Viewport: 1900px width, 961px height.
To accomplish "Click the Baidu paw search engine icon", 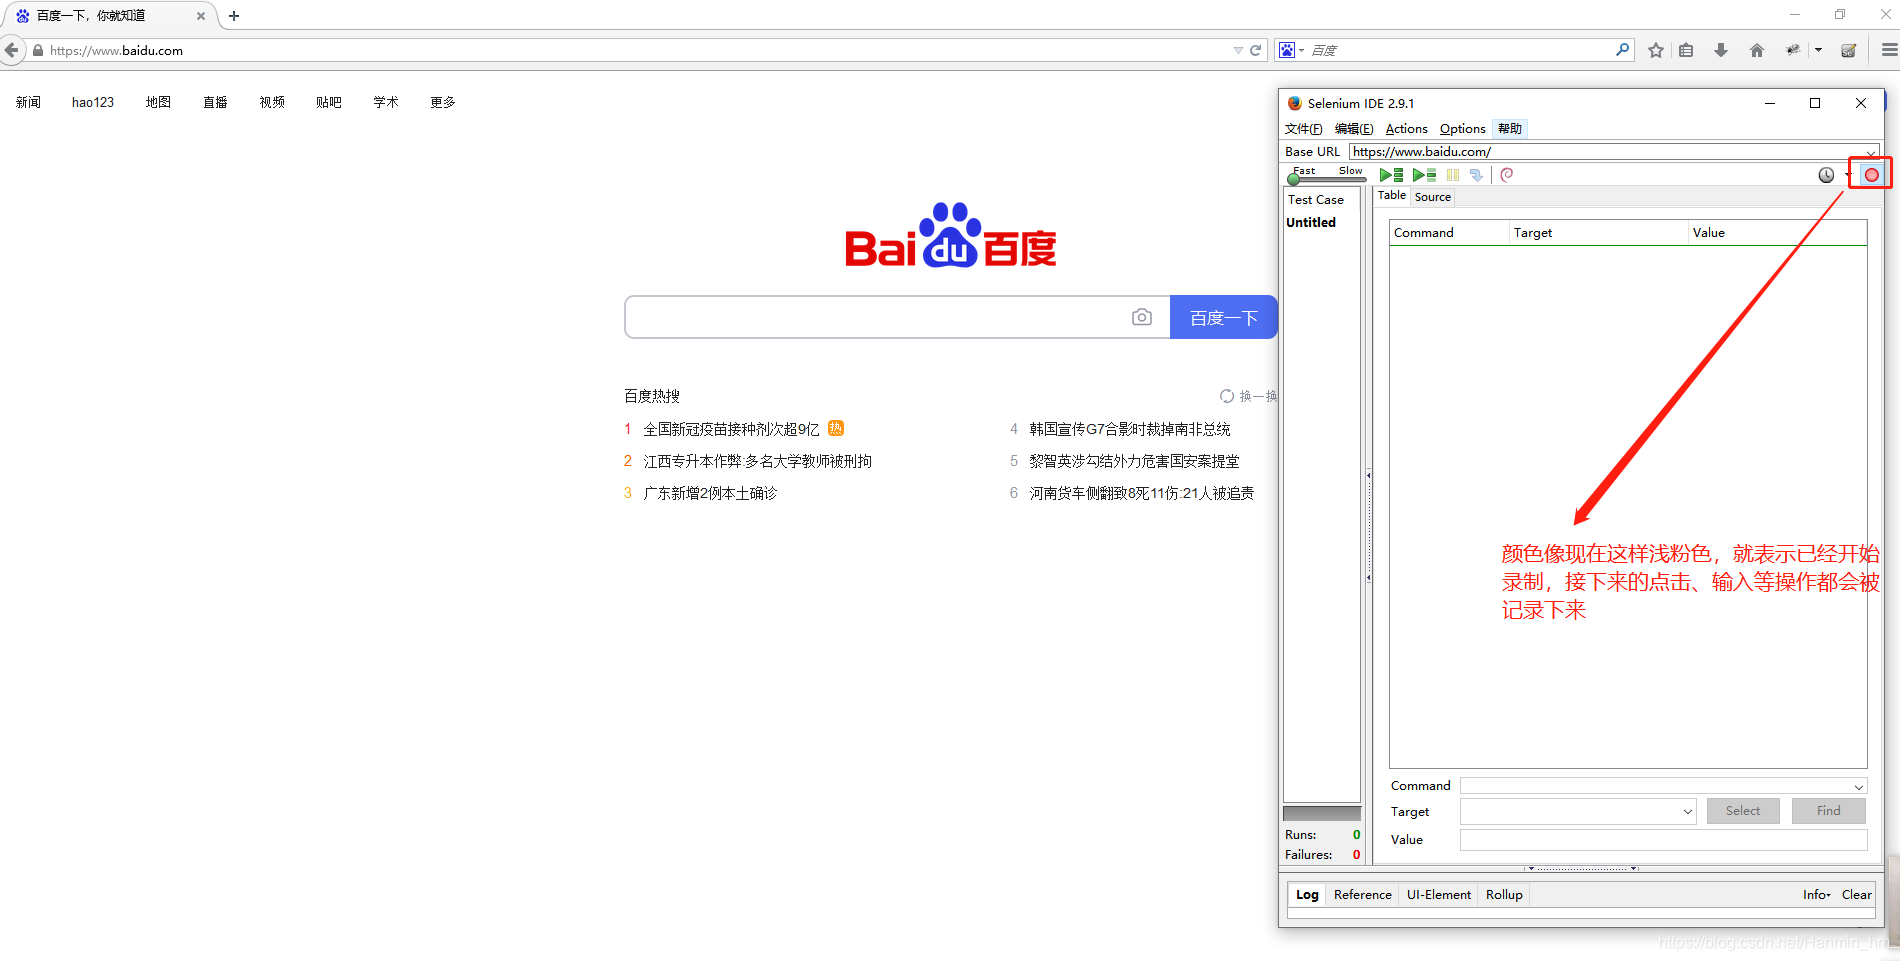I will 1288,50.
